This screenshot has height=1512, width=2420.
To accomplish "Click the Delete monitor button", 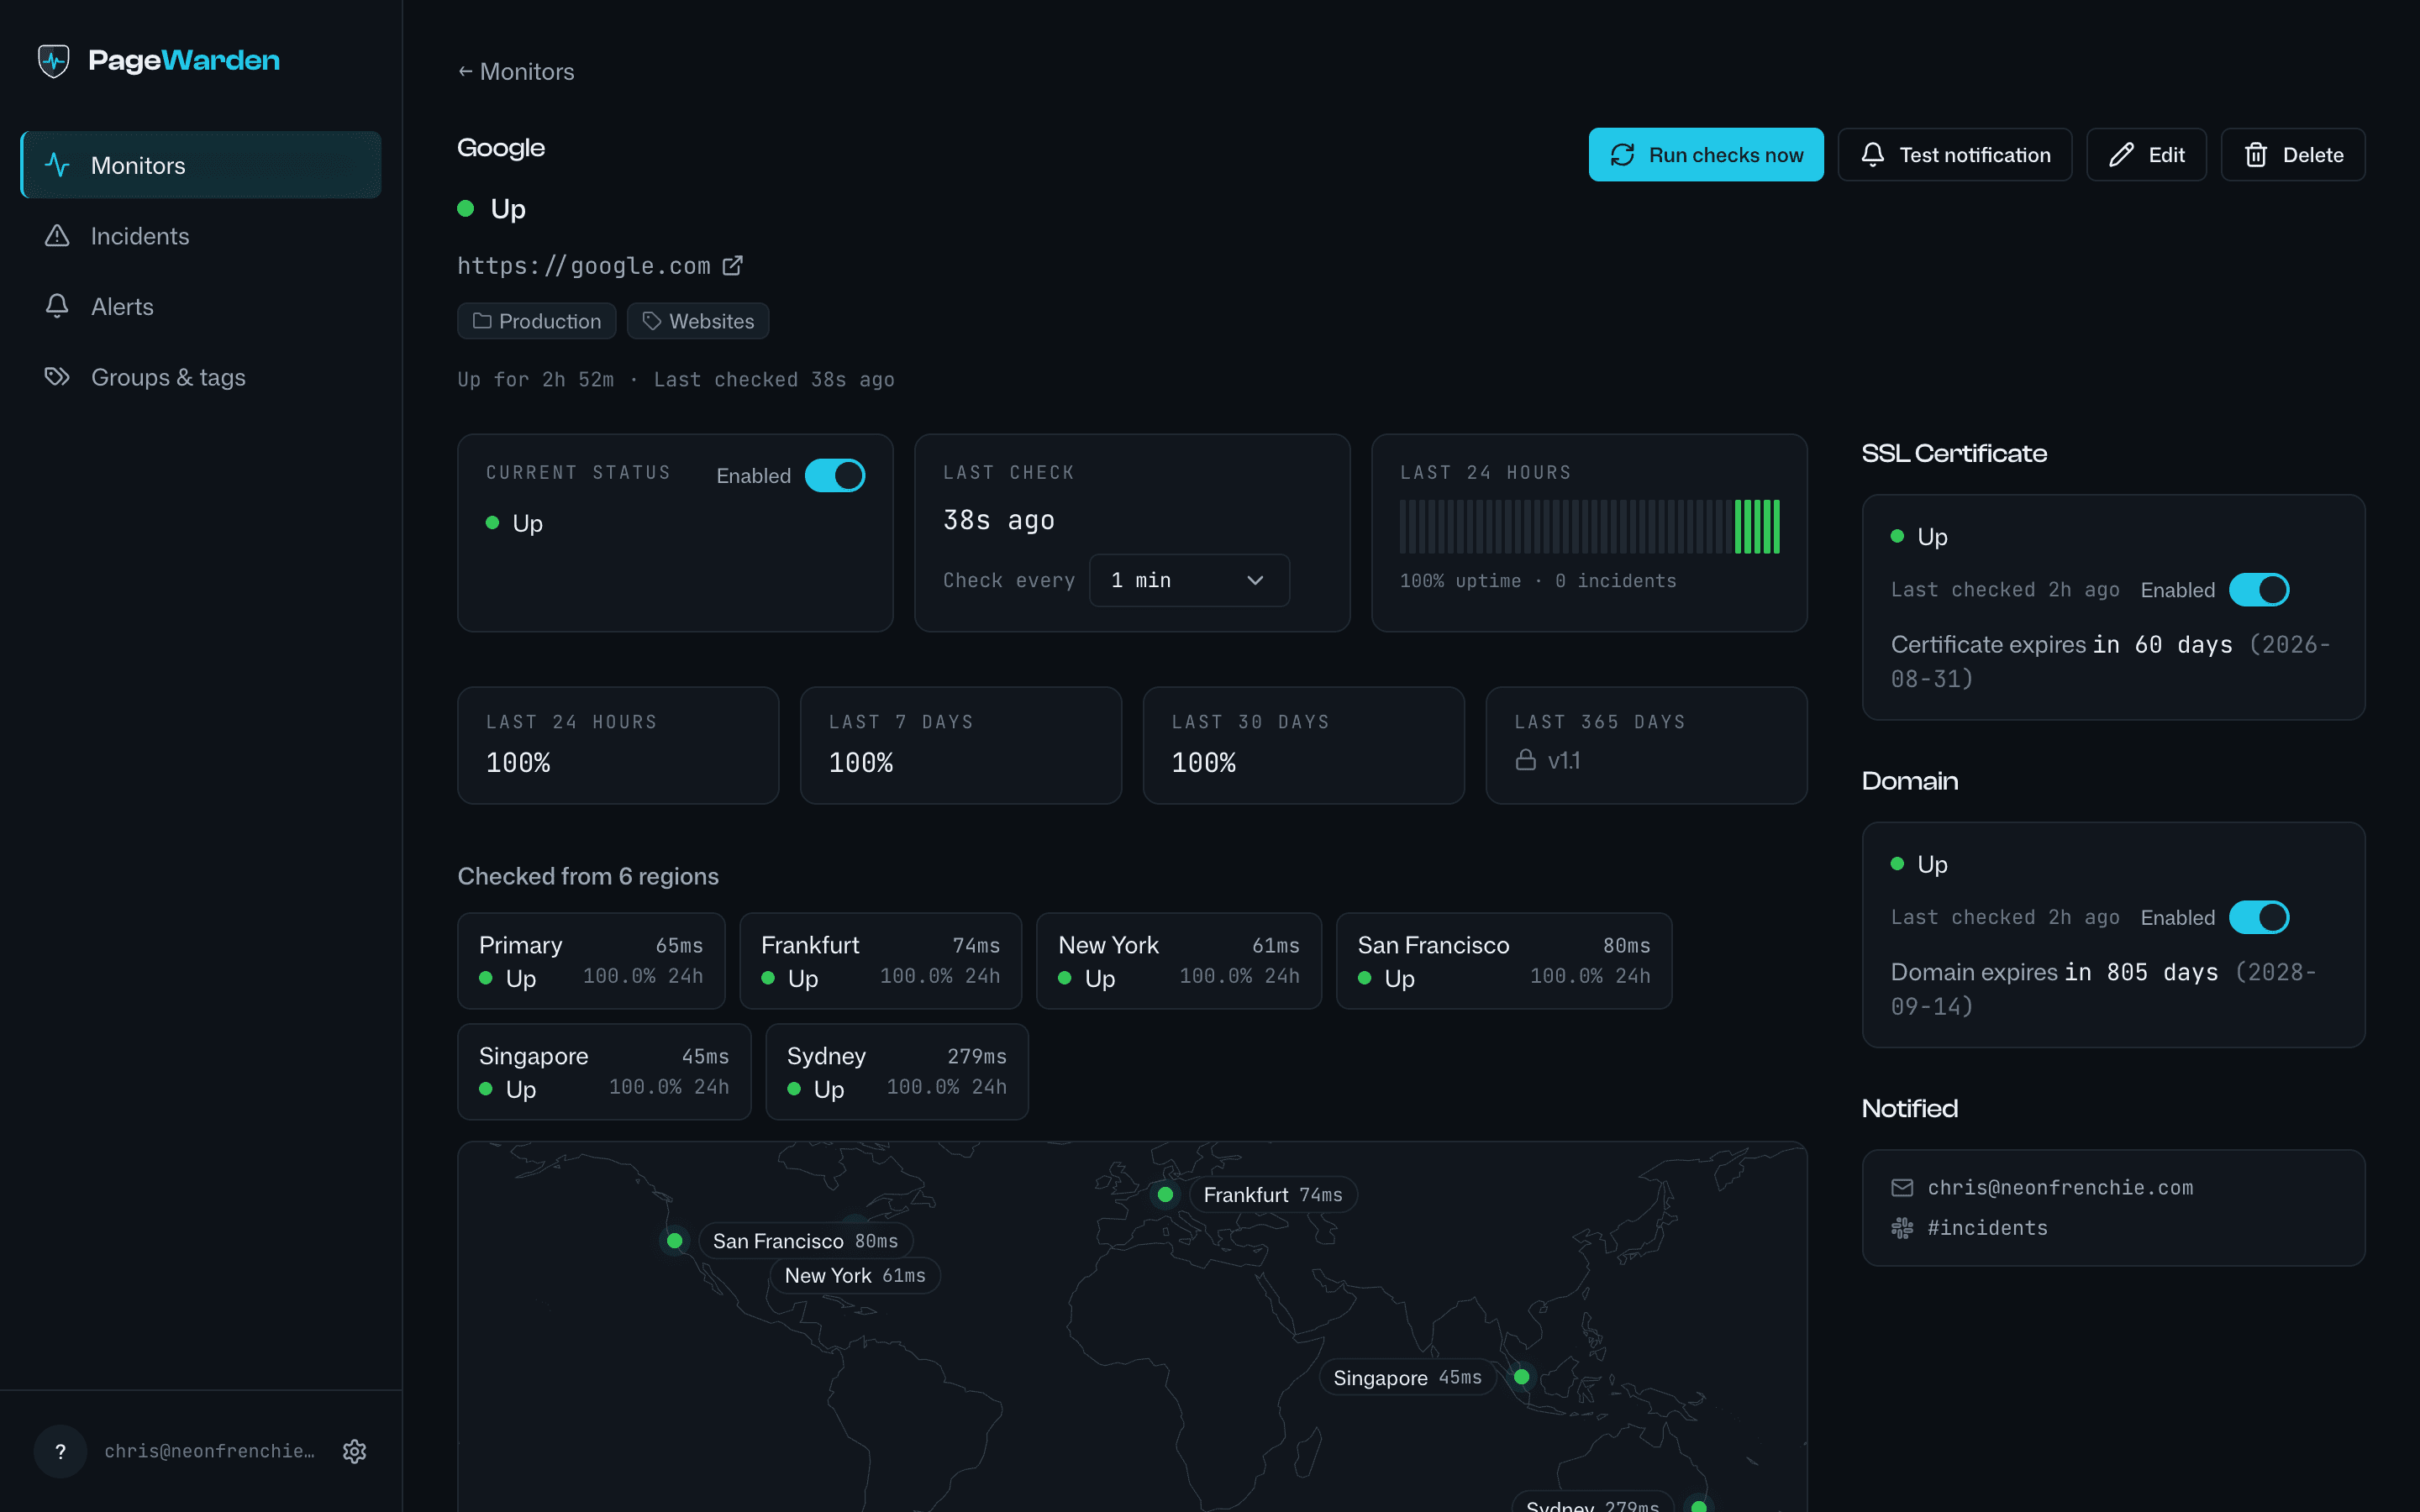I will tap(2293, 155).
